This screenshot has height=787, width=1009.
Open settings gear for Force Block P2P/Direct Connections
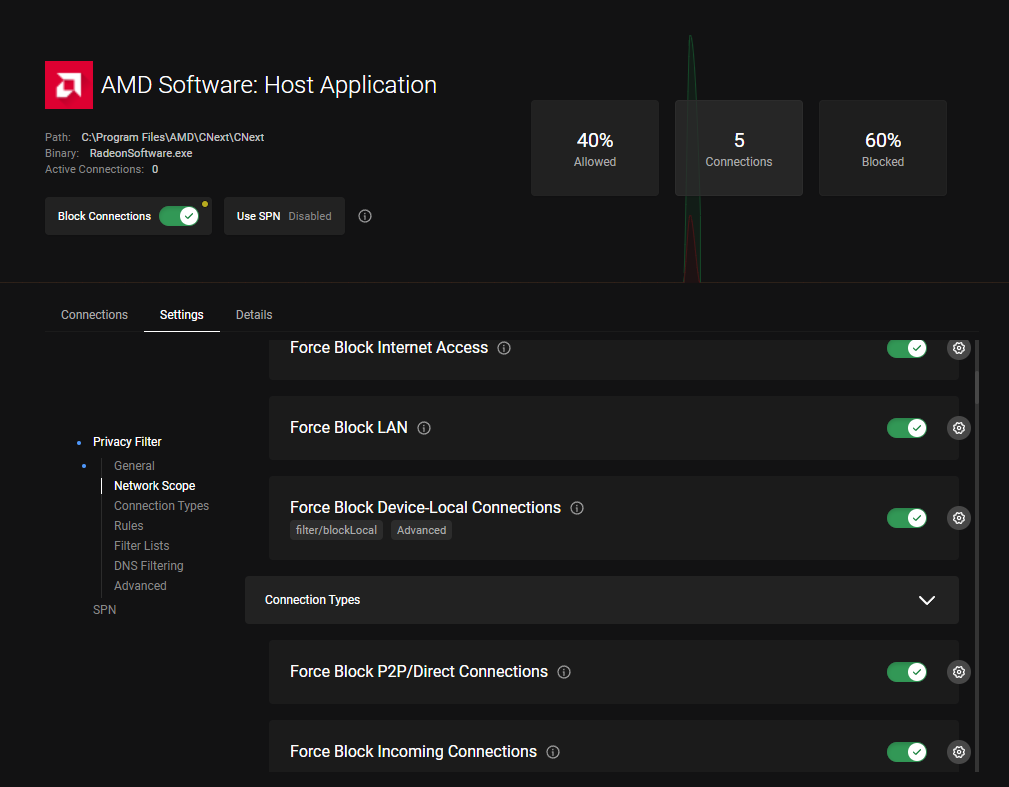(958, 671)
